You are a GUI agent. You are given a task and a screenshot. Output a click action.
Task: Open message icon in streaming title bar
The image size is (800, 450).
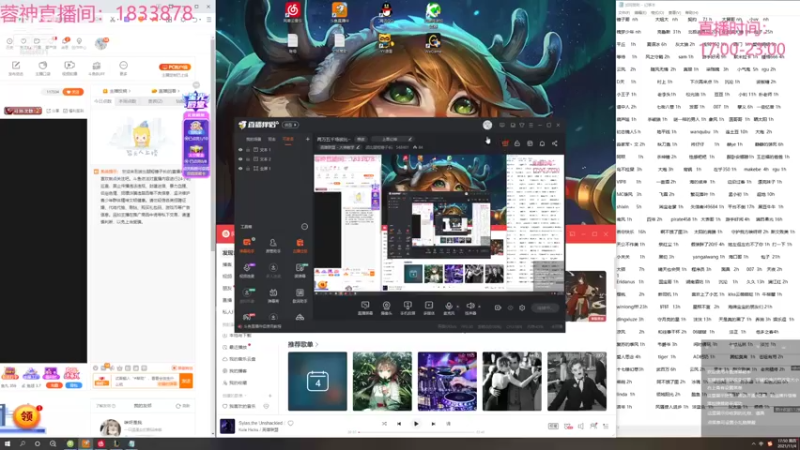click(502, 125)
